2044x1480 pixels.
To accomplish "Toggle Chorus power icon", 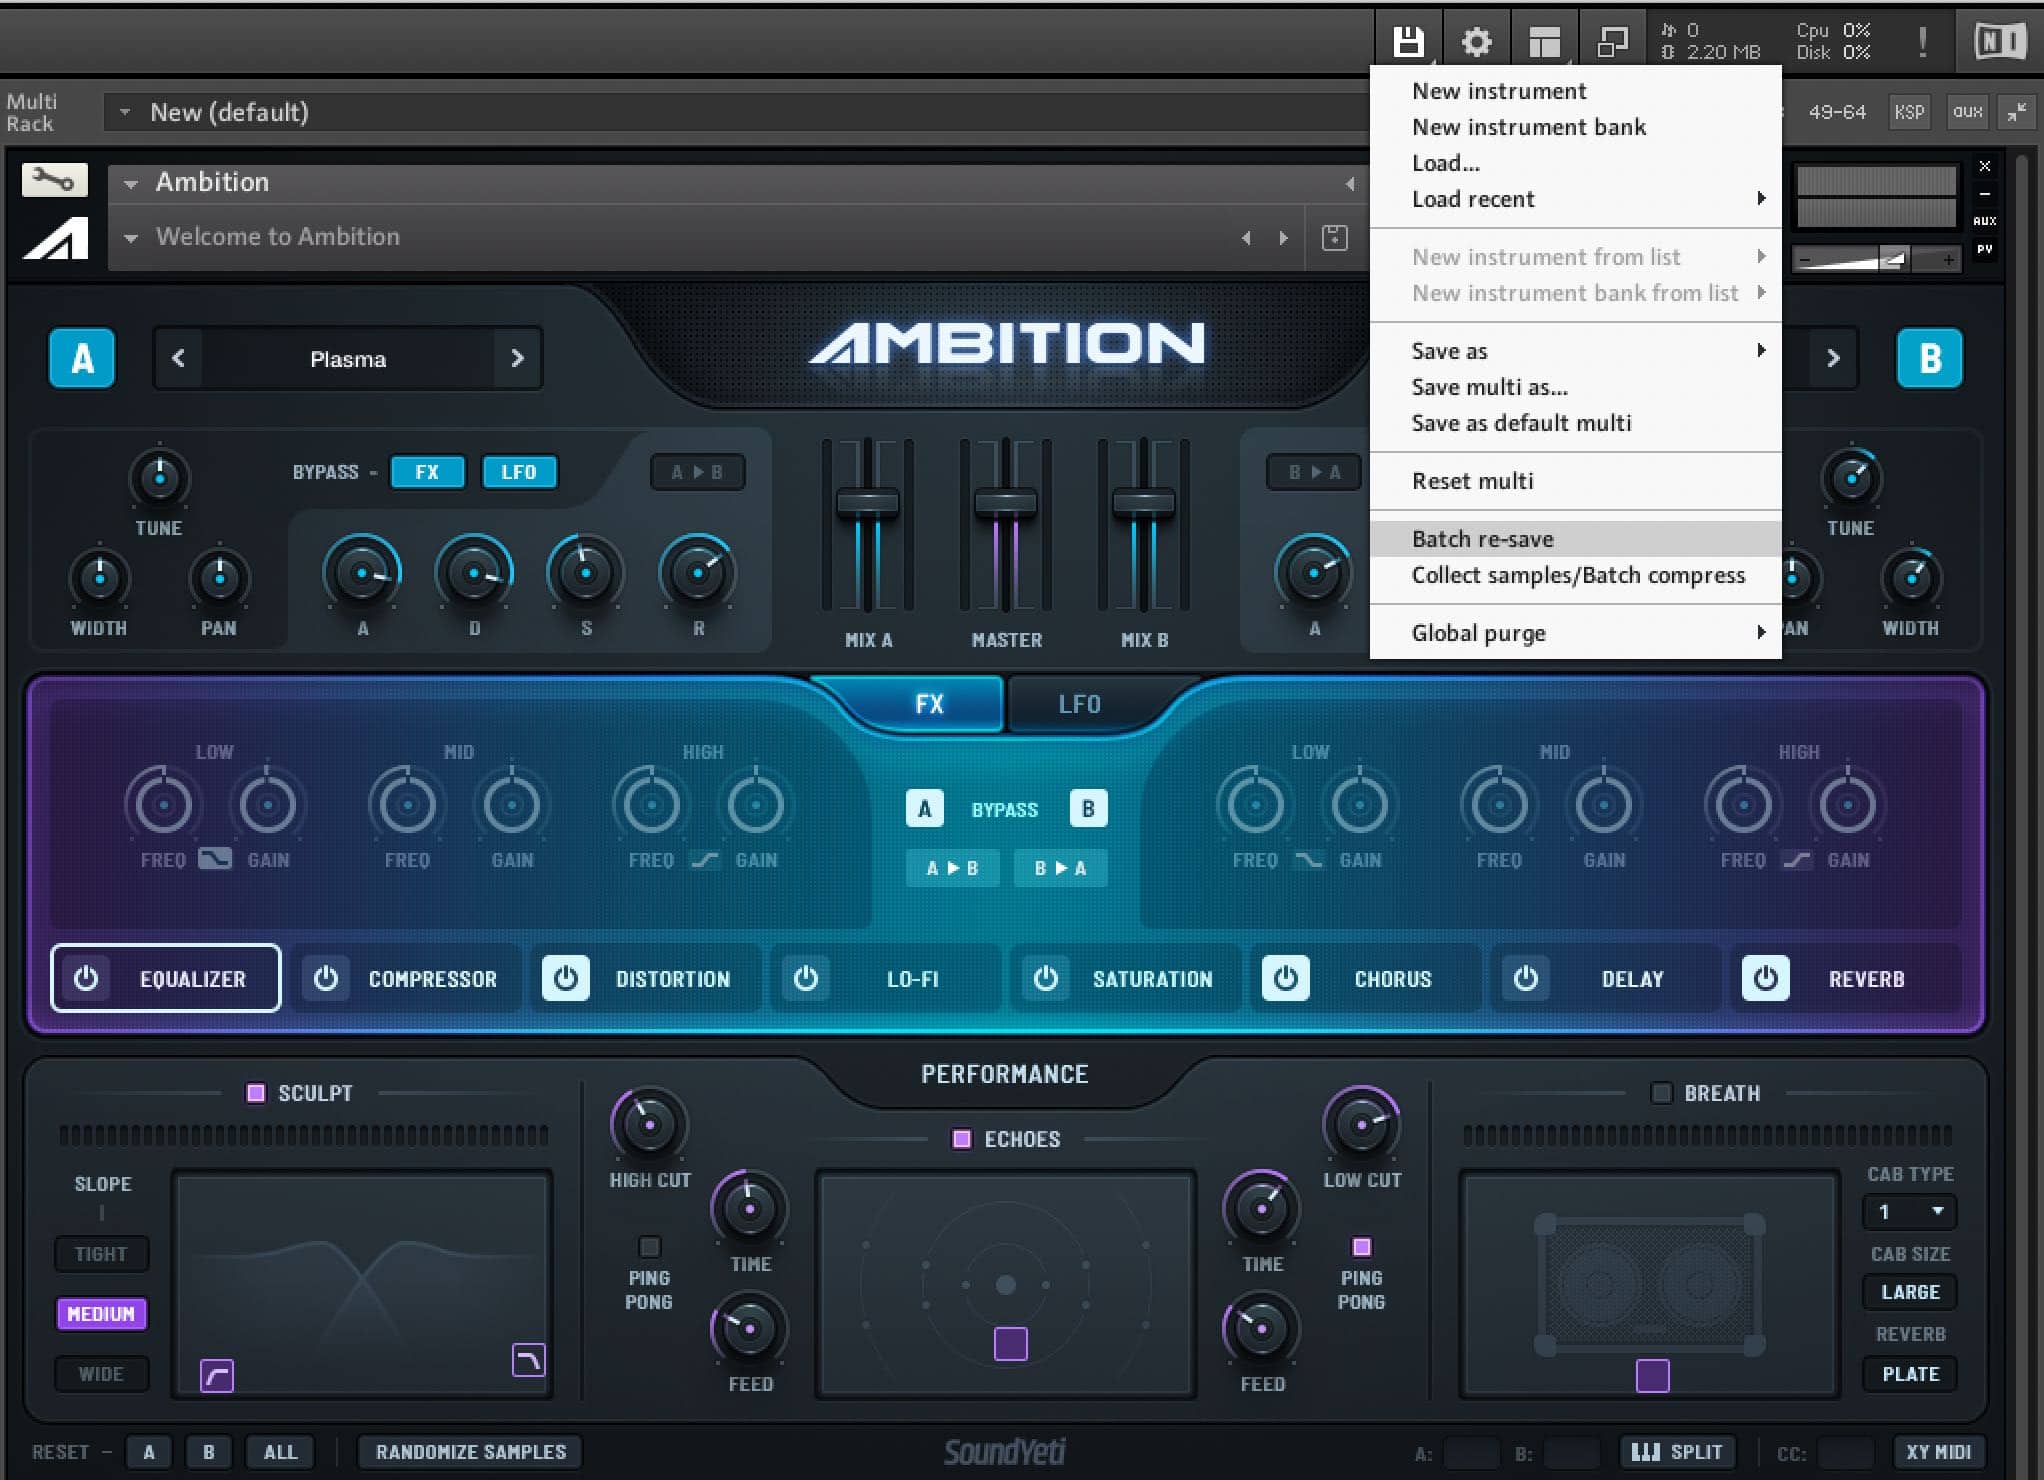I will [x=1286, y=978].
